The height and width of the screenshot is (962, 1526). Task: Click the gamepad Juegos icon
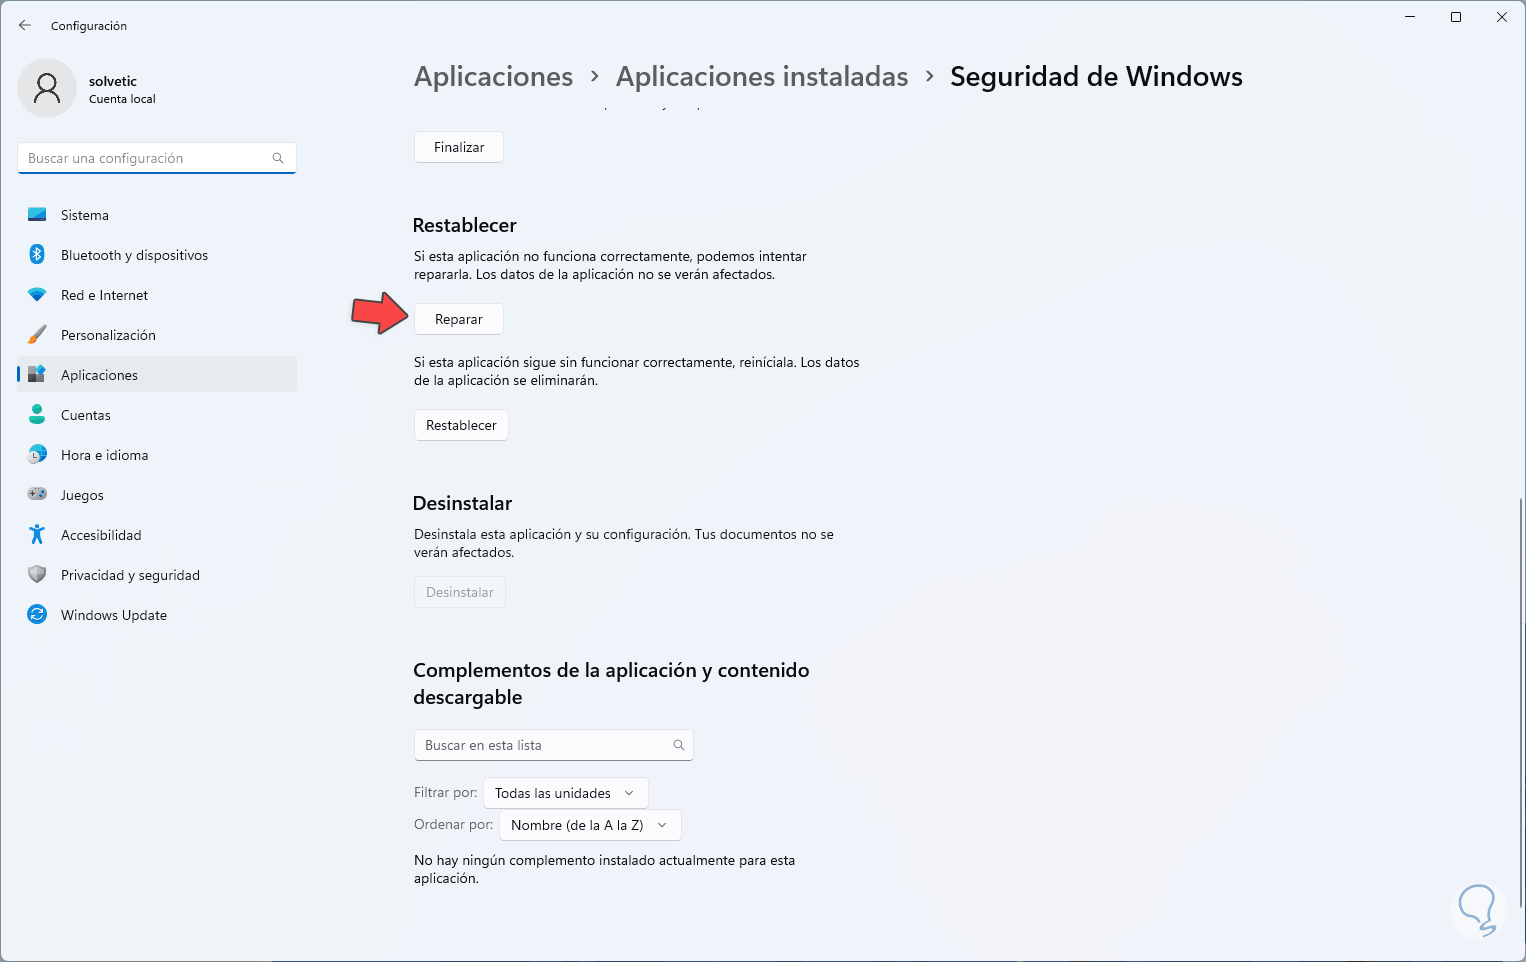[37, 495]
